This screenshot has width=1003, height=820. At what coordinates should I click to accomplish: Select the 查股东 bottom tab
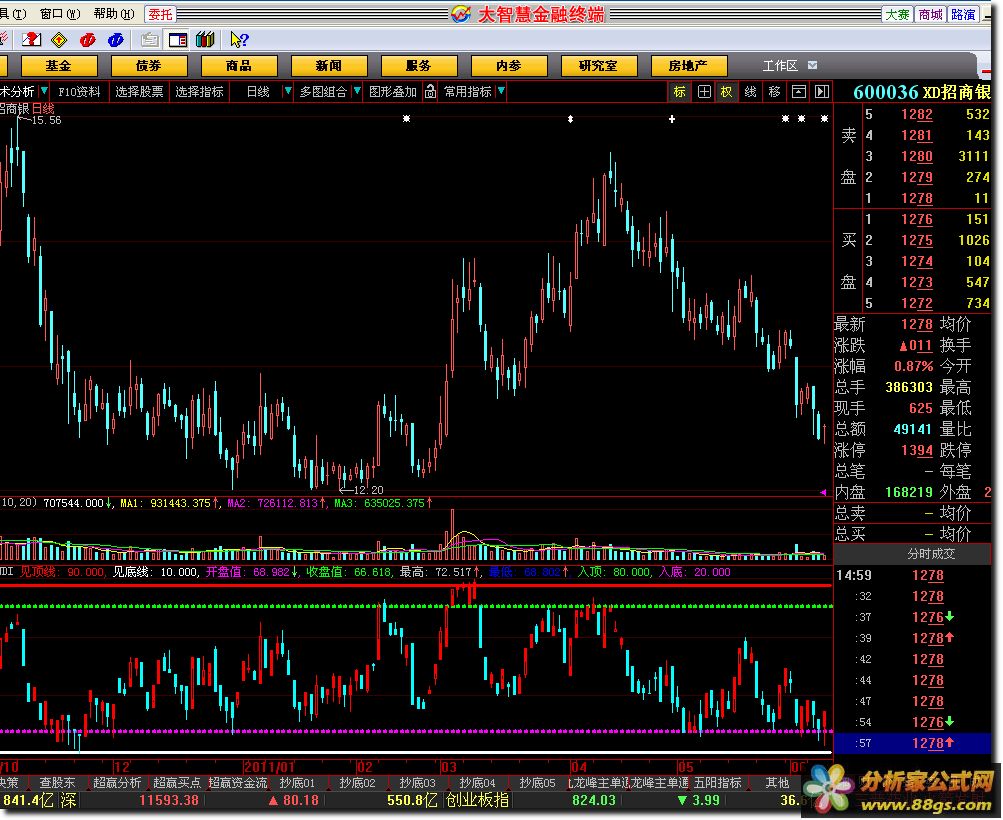coord(58,782)
